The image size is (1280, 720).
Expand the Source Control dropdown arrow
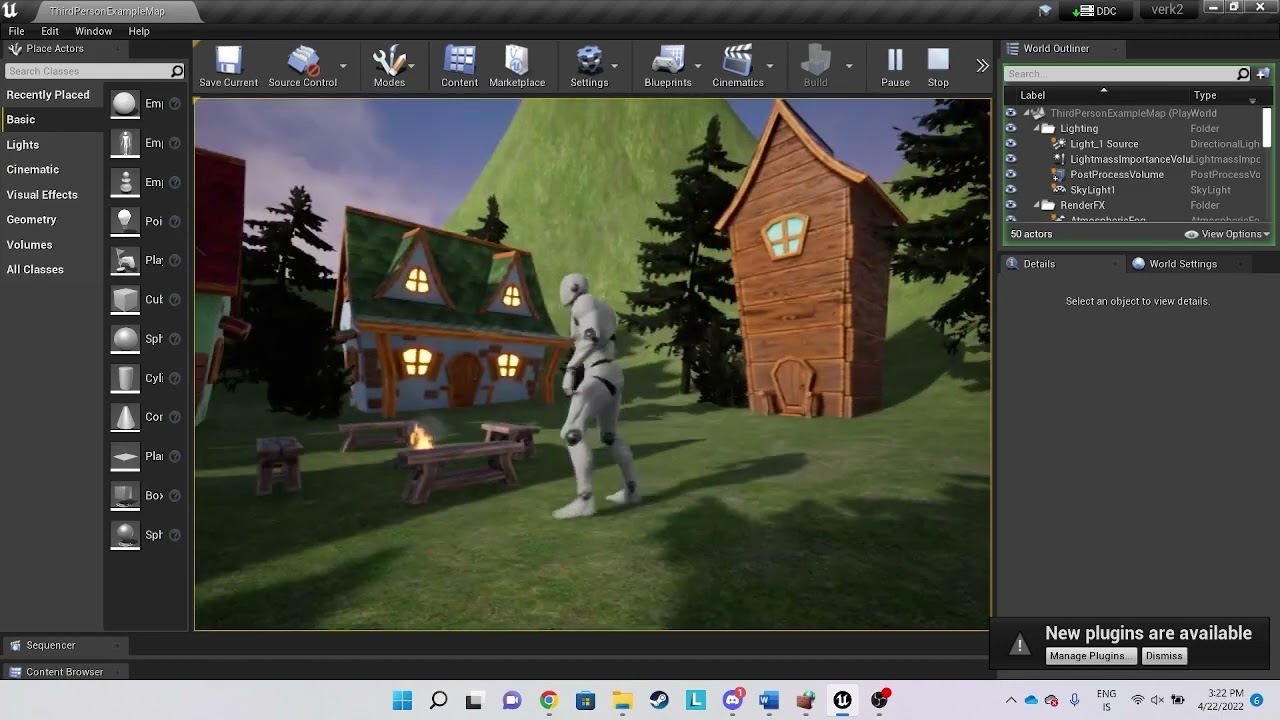point(343,66)
